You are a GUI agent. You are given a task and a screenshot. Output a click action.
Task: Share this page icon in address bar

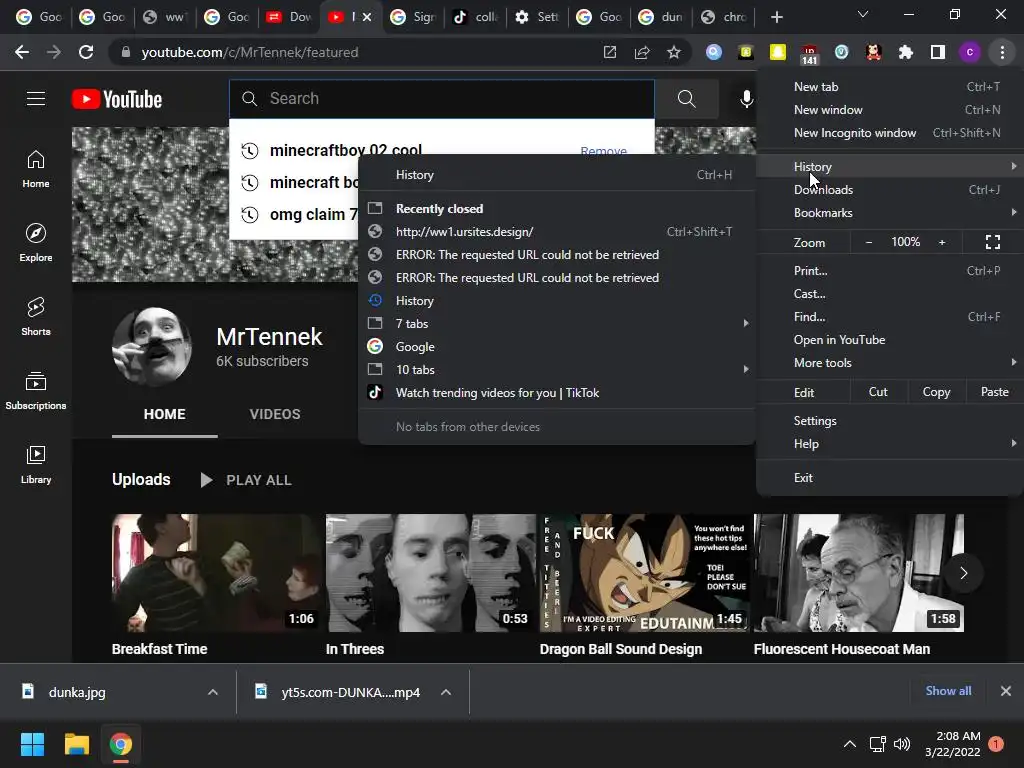click(642, 52)
